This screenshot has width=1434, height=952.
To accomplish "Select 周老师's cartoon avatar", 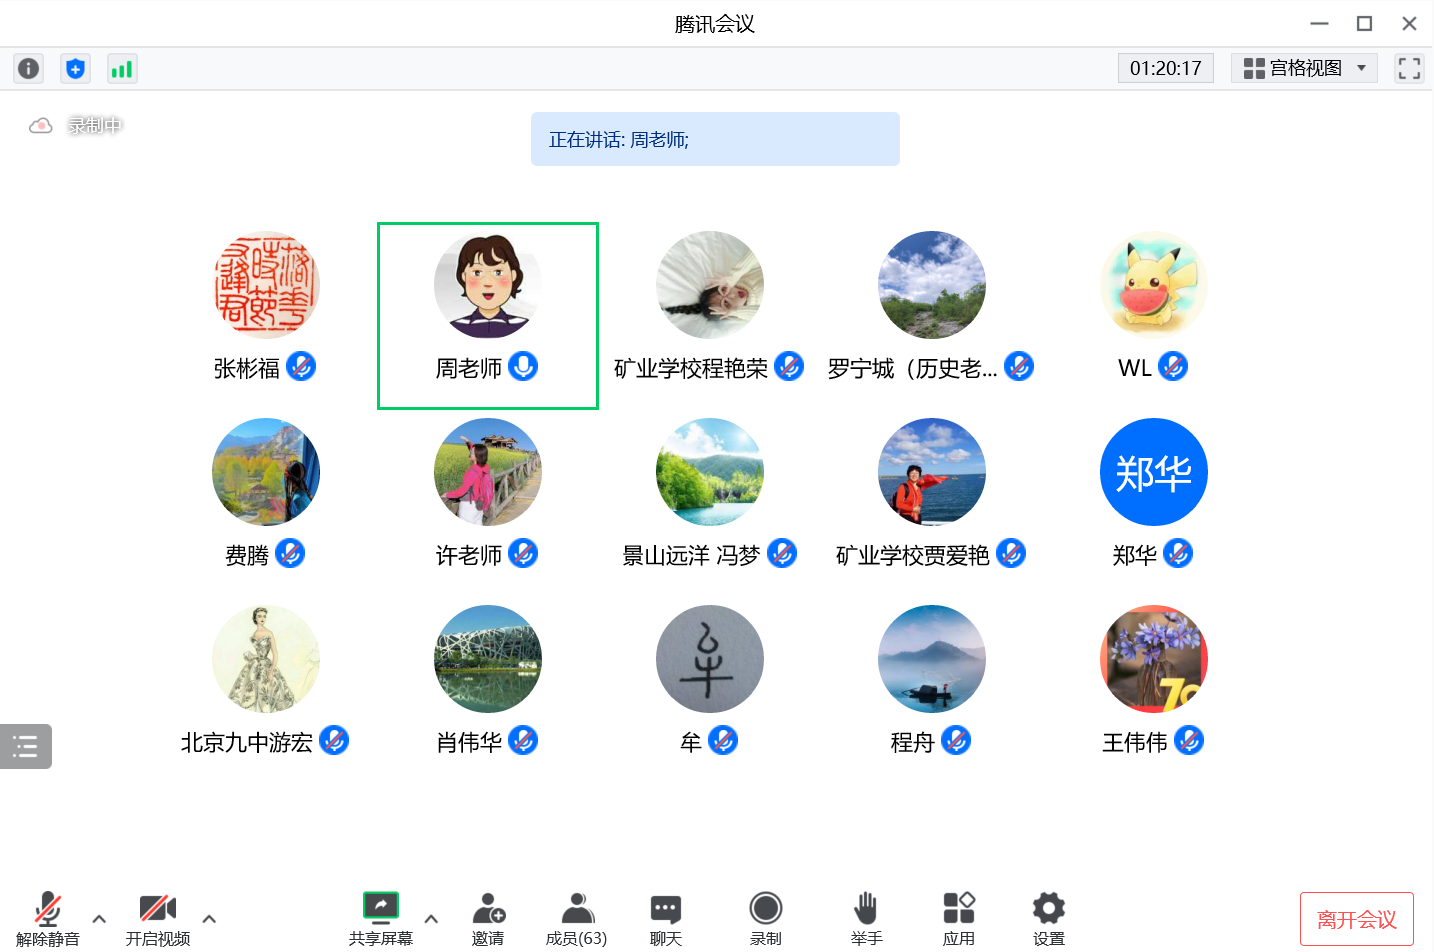I will click(x=488, y=285).
